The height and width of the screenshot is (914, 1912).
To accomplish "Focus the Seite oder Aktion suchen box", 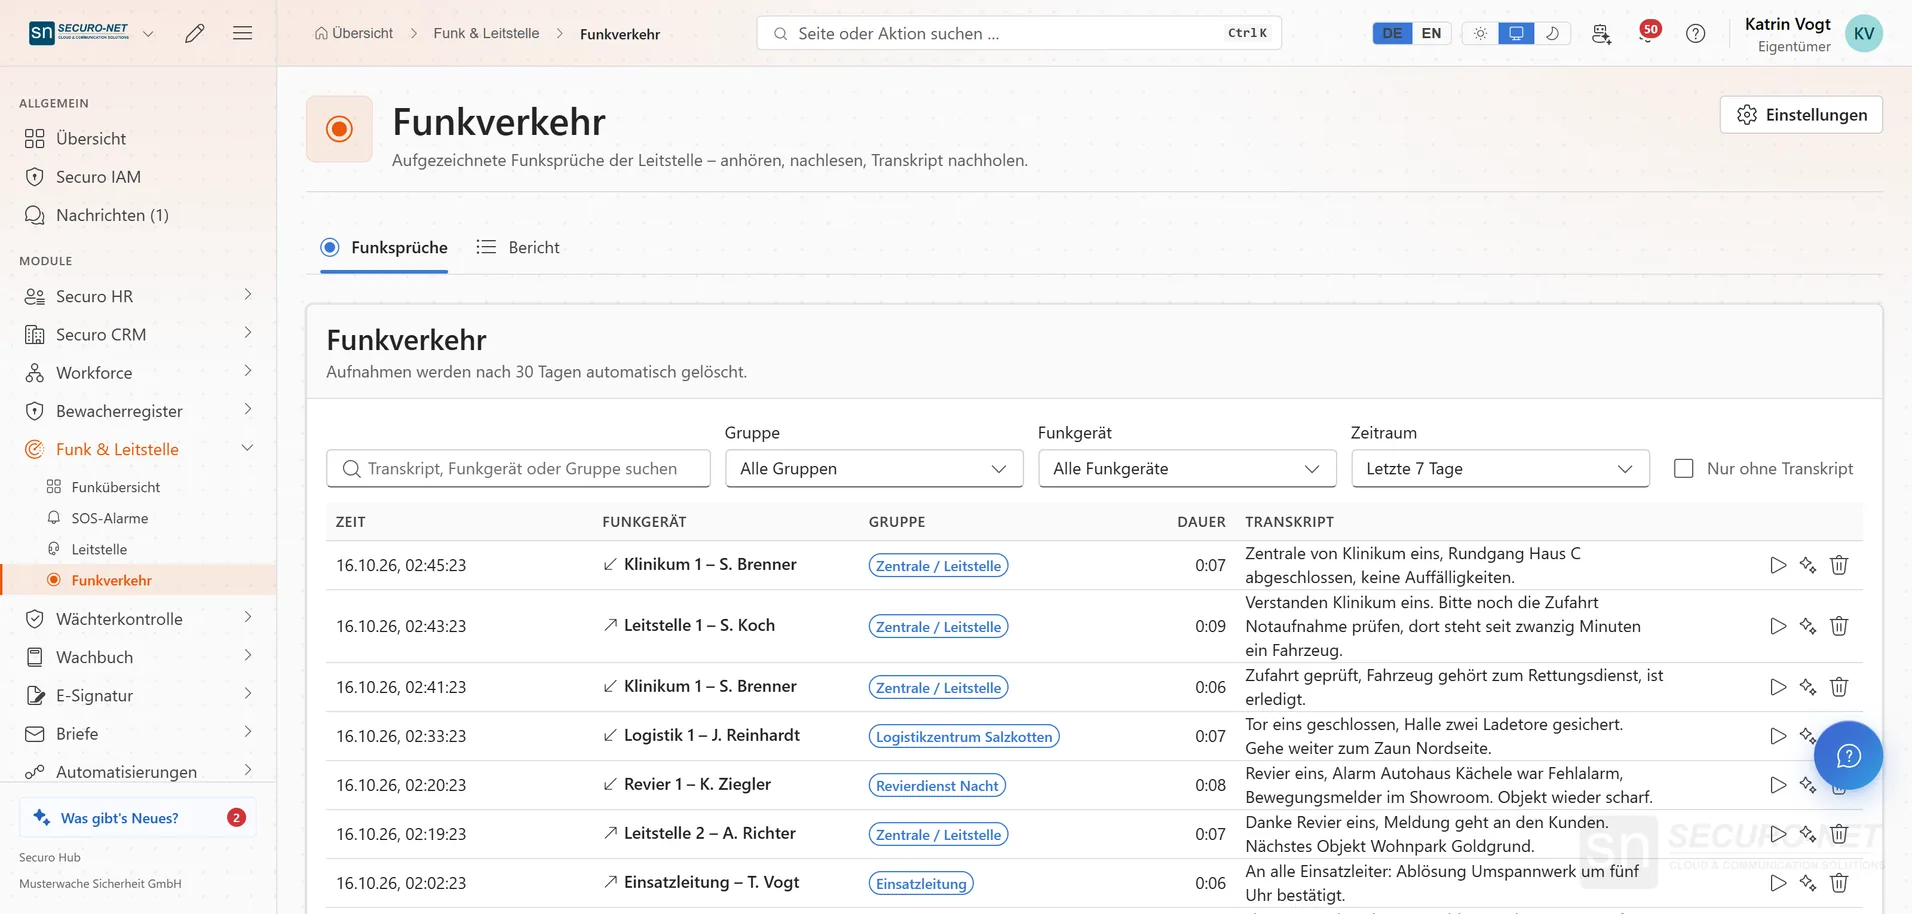I will (x=1019, y=33).
